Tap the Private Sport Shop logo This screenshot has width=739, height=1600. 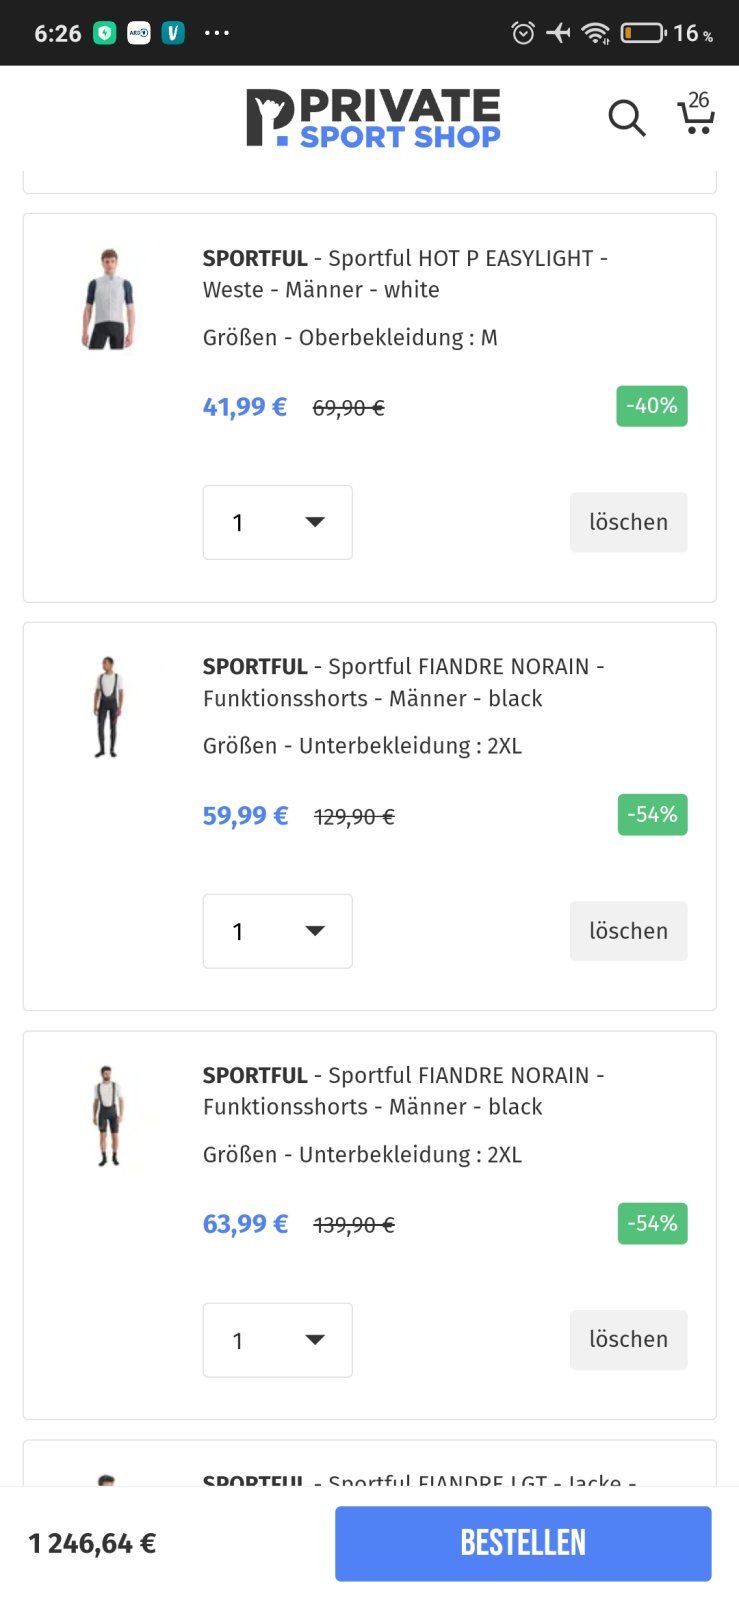[x=373, y=118]
